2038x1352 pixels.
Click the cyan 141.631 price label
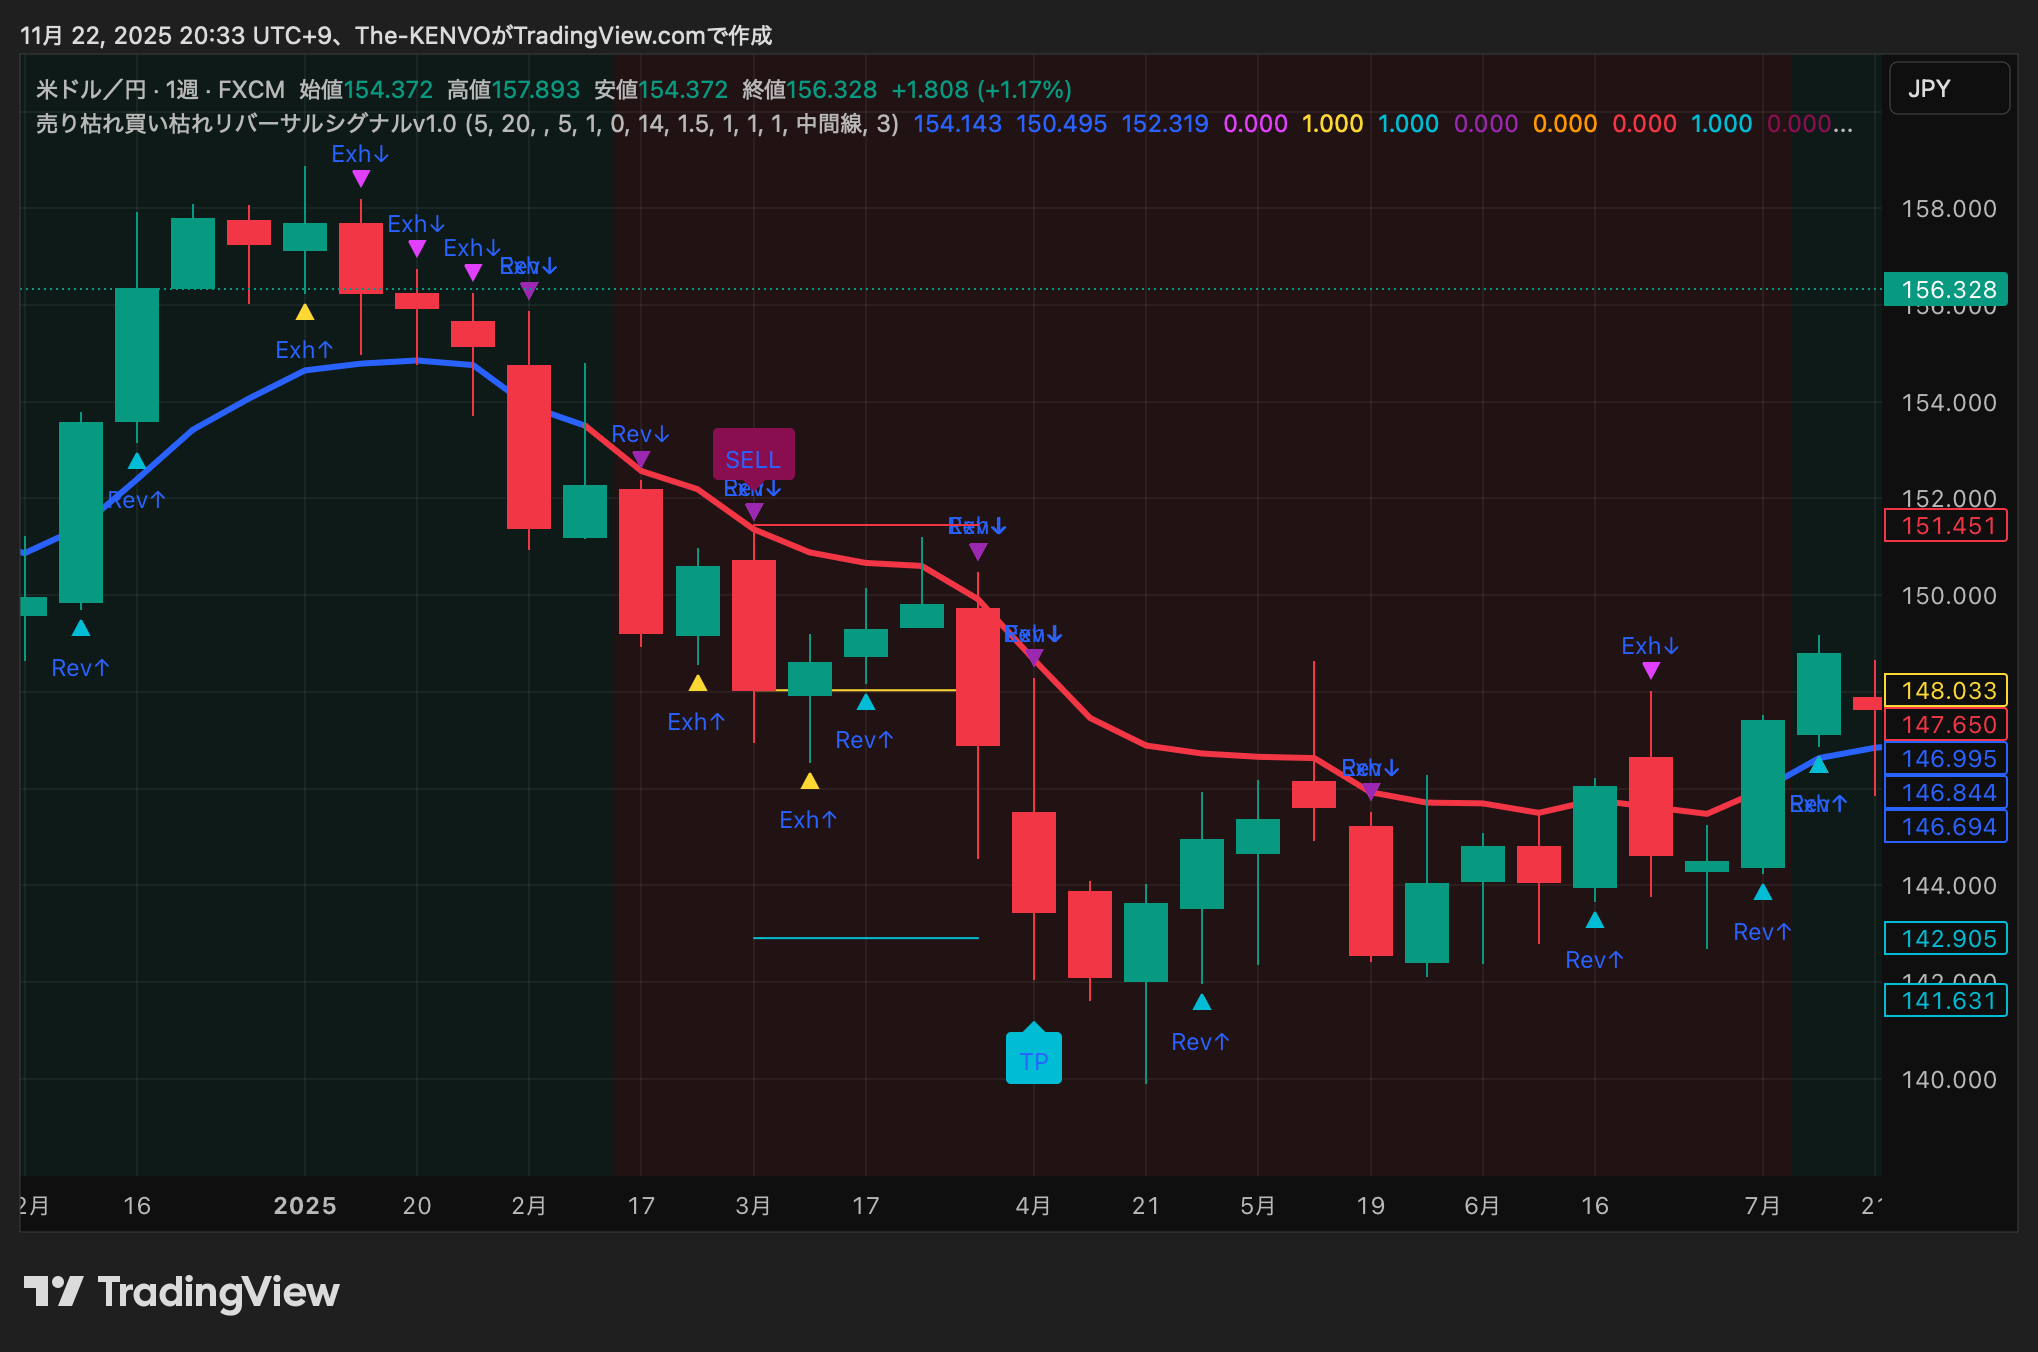click(x=1946, y=1000)
